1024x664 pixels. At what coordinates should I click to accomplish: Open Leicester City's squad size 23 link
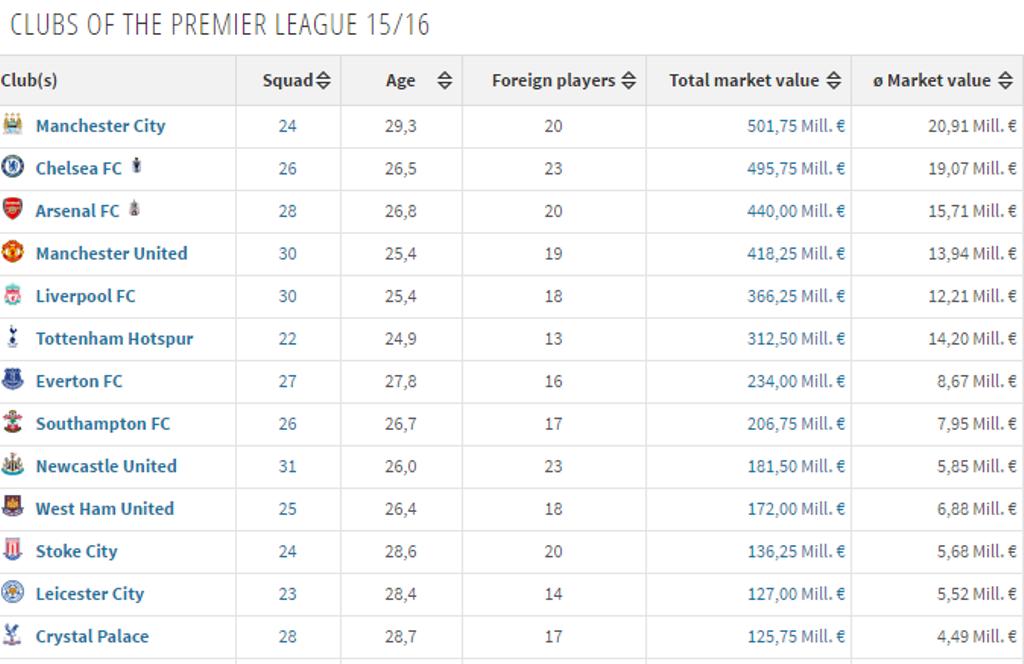pyautogui.click(x=288, y=594)
